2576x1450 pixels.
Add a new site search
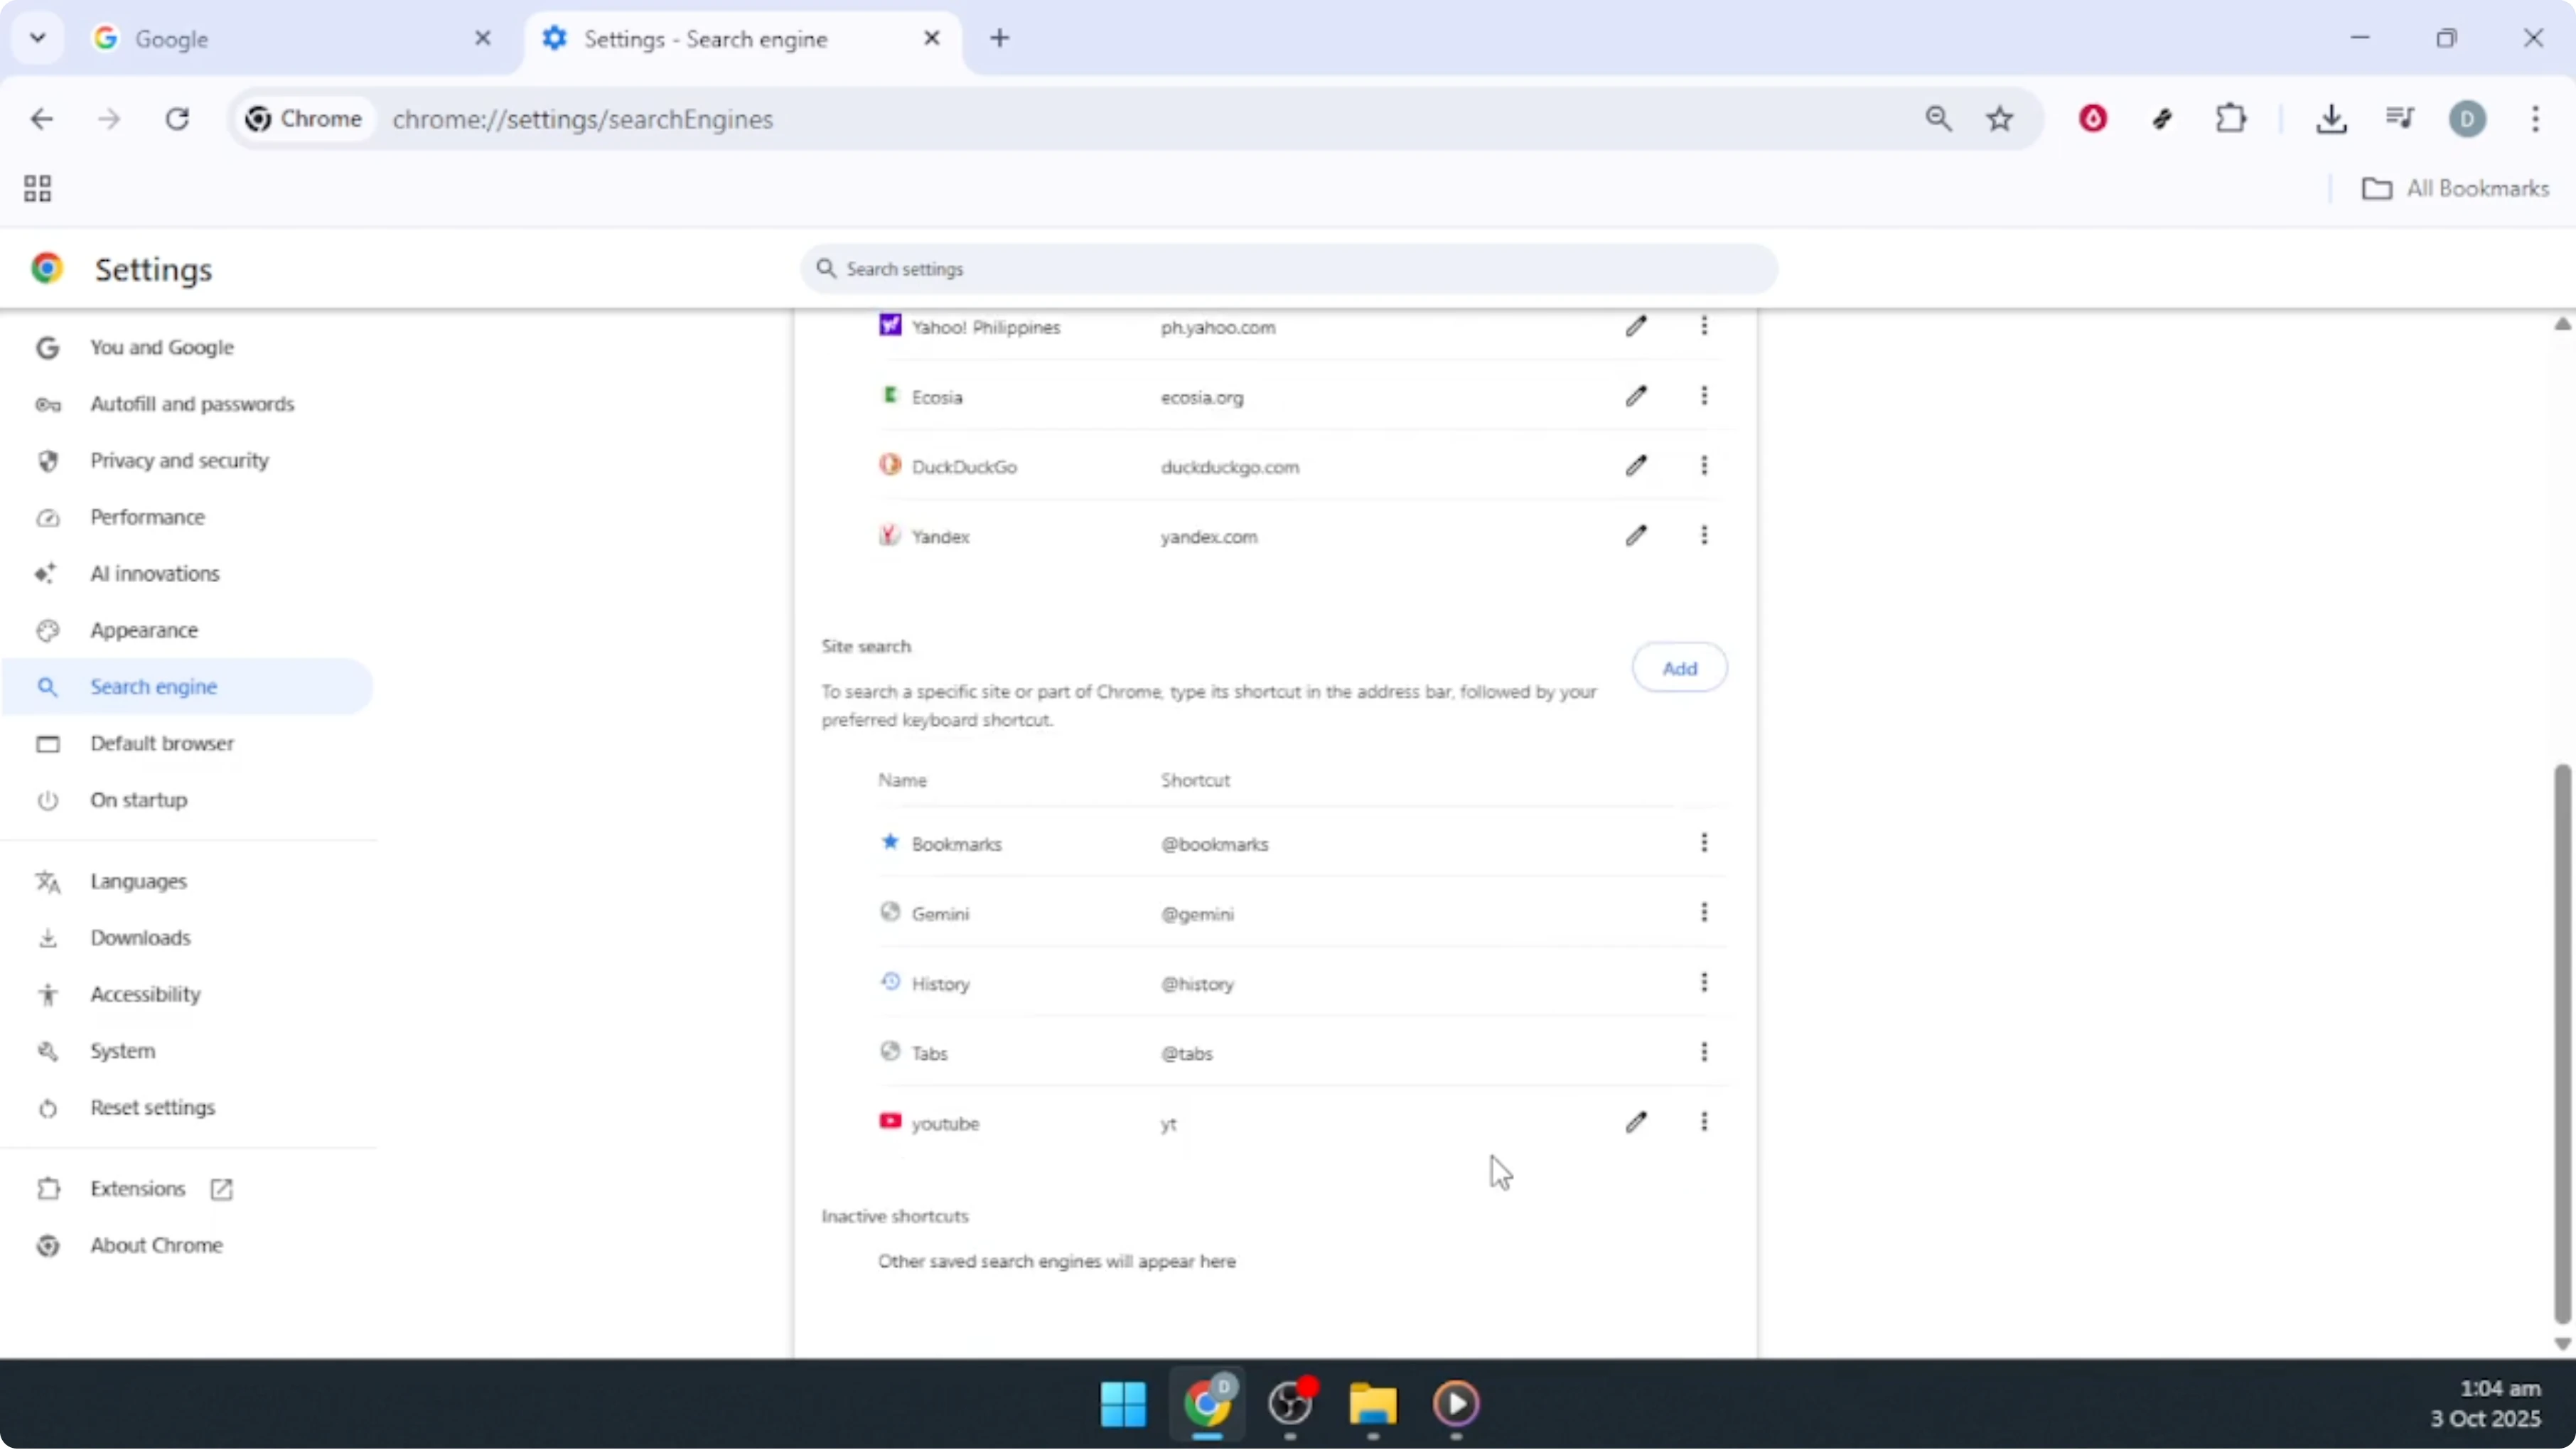(1679, 668)
